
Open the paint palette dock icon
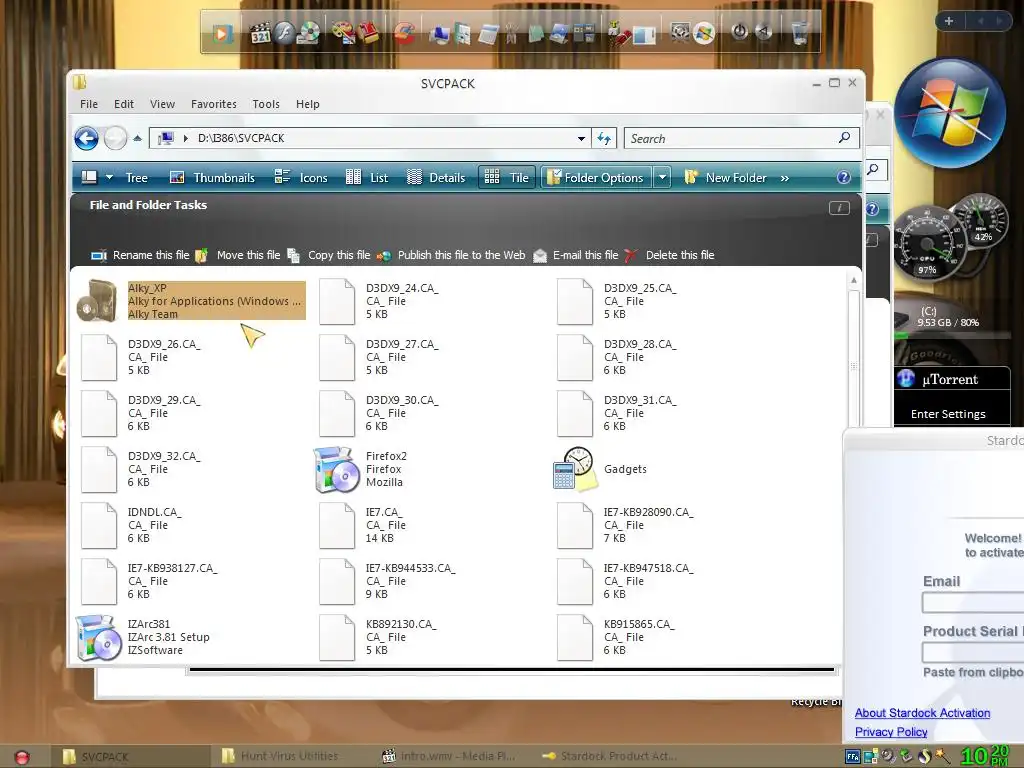[342, 31]
